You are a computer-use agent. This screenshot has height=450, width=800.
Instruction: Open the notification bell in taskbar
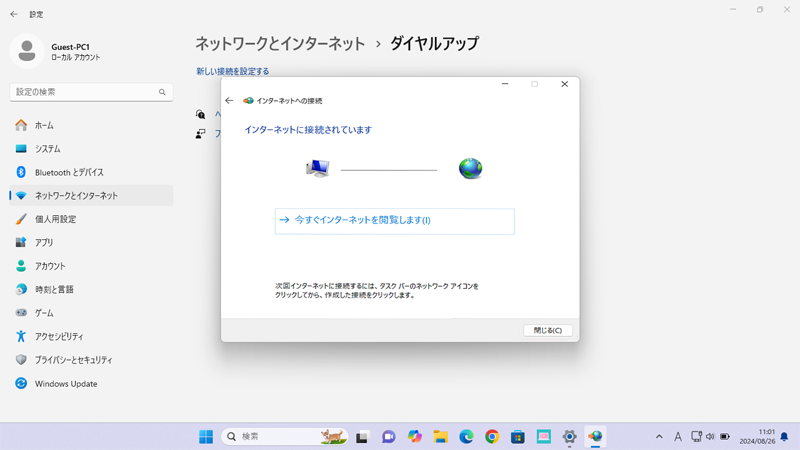(x=785, y=437)
